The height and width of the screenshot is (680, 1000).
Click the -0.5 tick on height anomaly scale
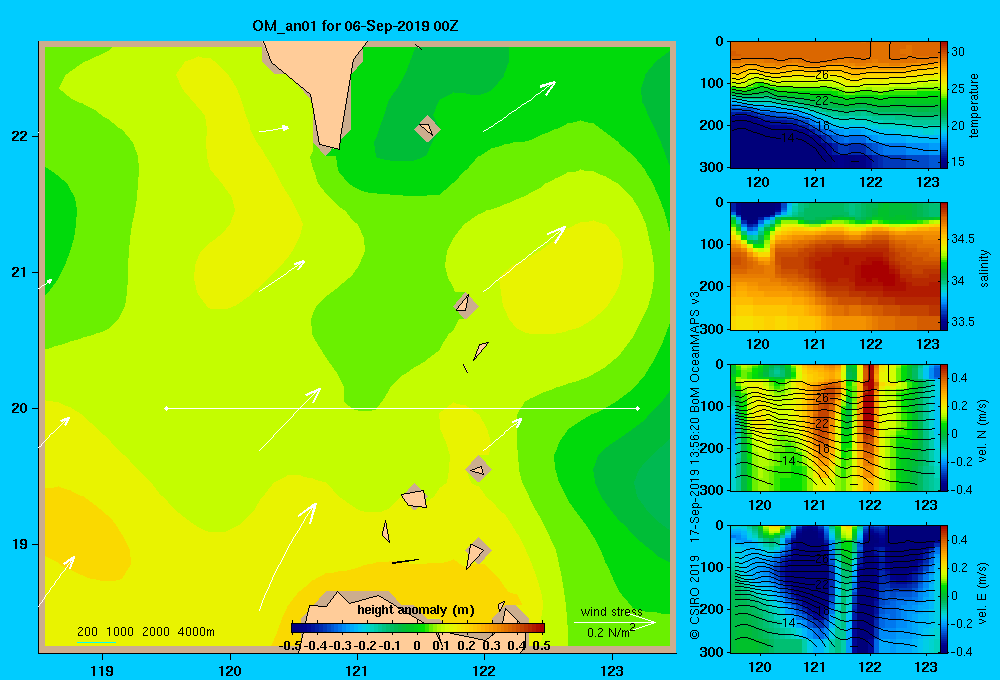point(290,645)
